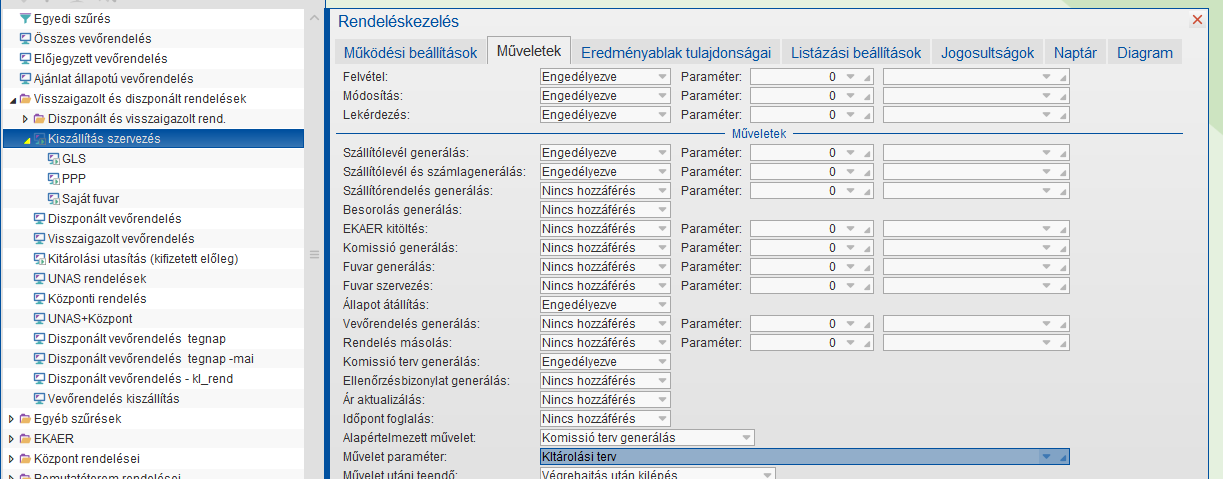Image resolution: width=1223 pixels, height=479 pixels.
Task: Click the Diszponált vevőrendelés tegnap icon
Action: (x=39, y=338)
